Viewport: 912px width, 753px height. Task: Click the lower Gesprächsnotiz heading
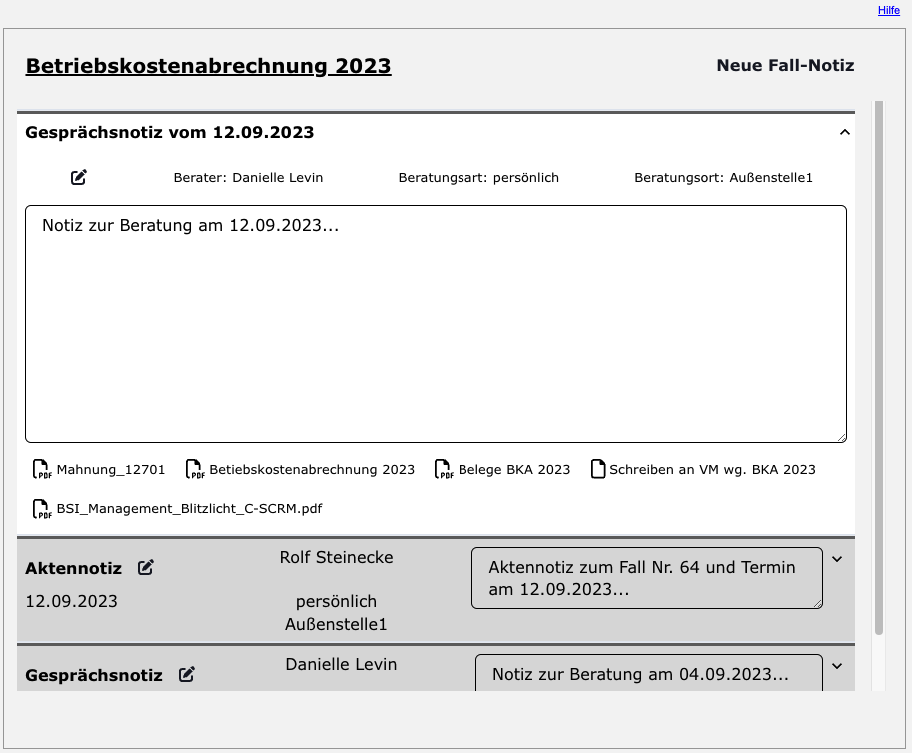(94, 675)
